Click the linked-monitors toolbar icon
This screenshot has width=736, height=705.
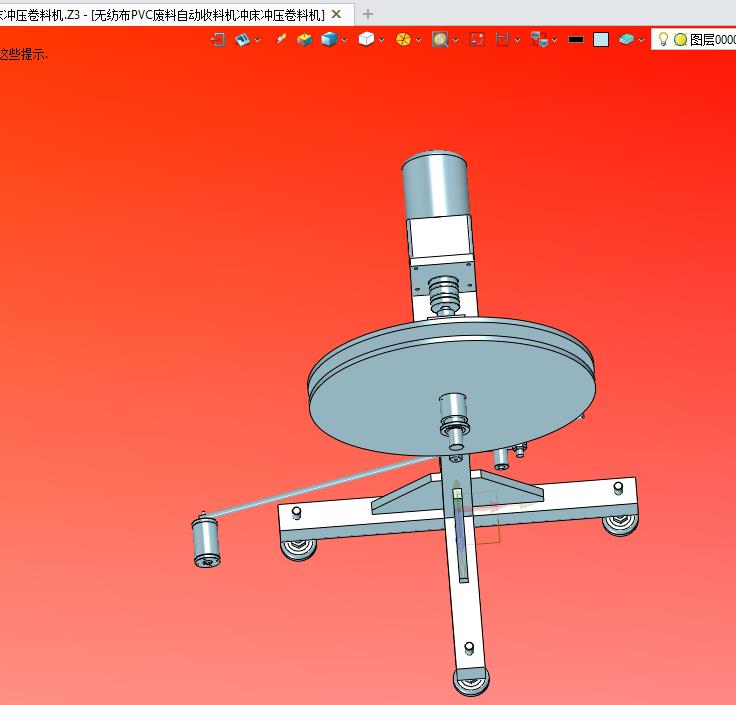click(x=539, y=39)
